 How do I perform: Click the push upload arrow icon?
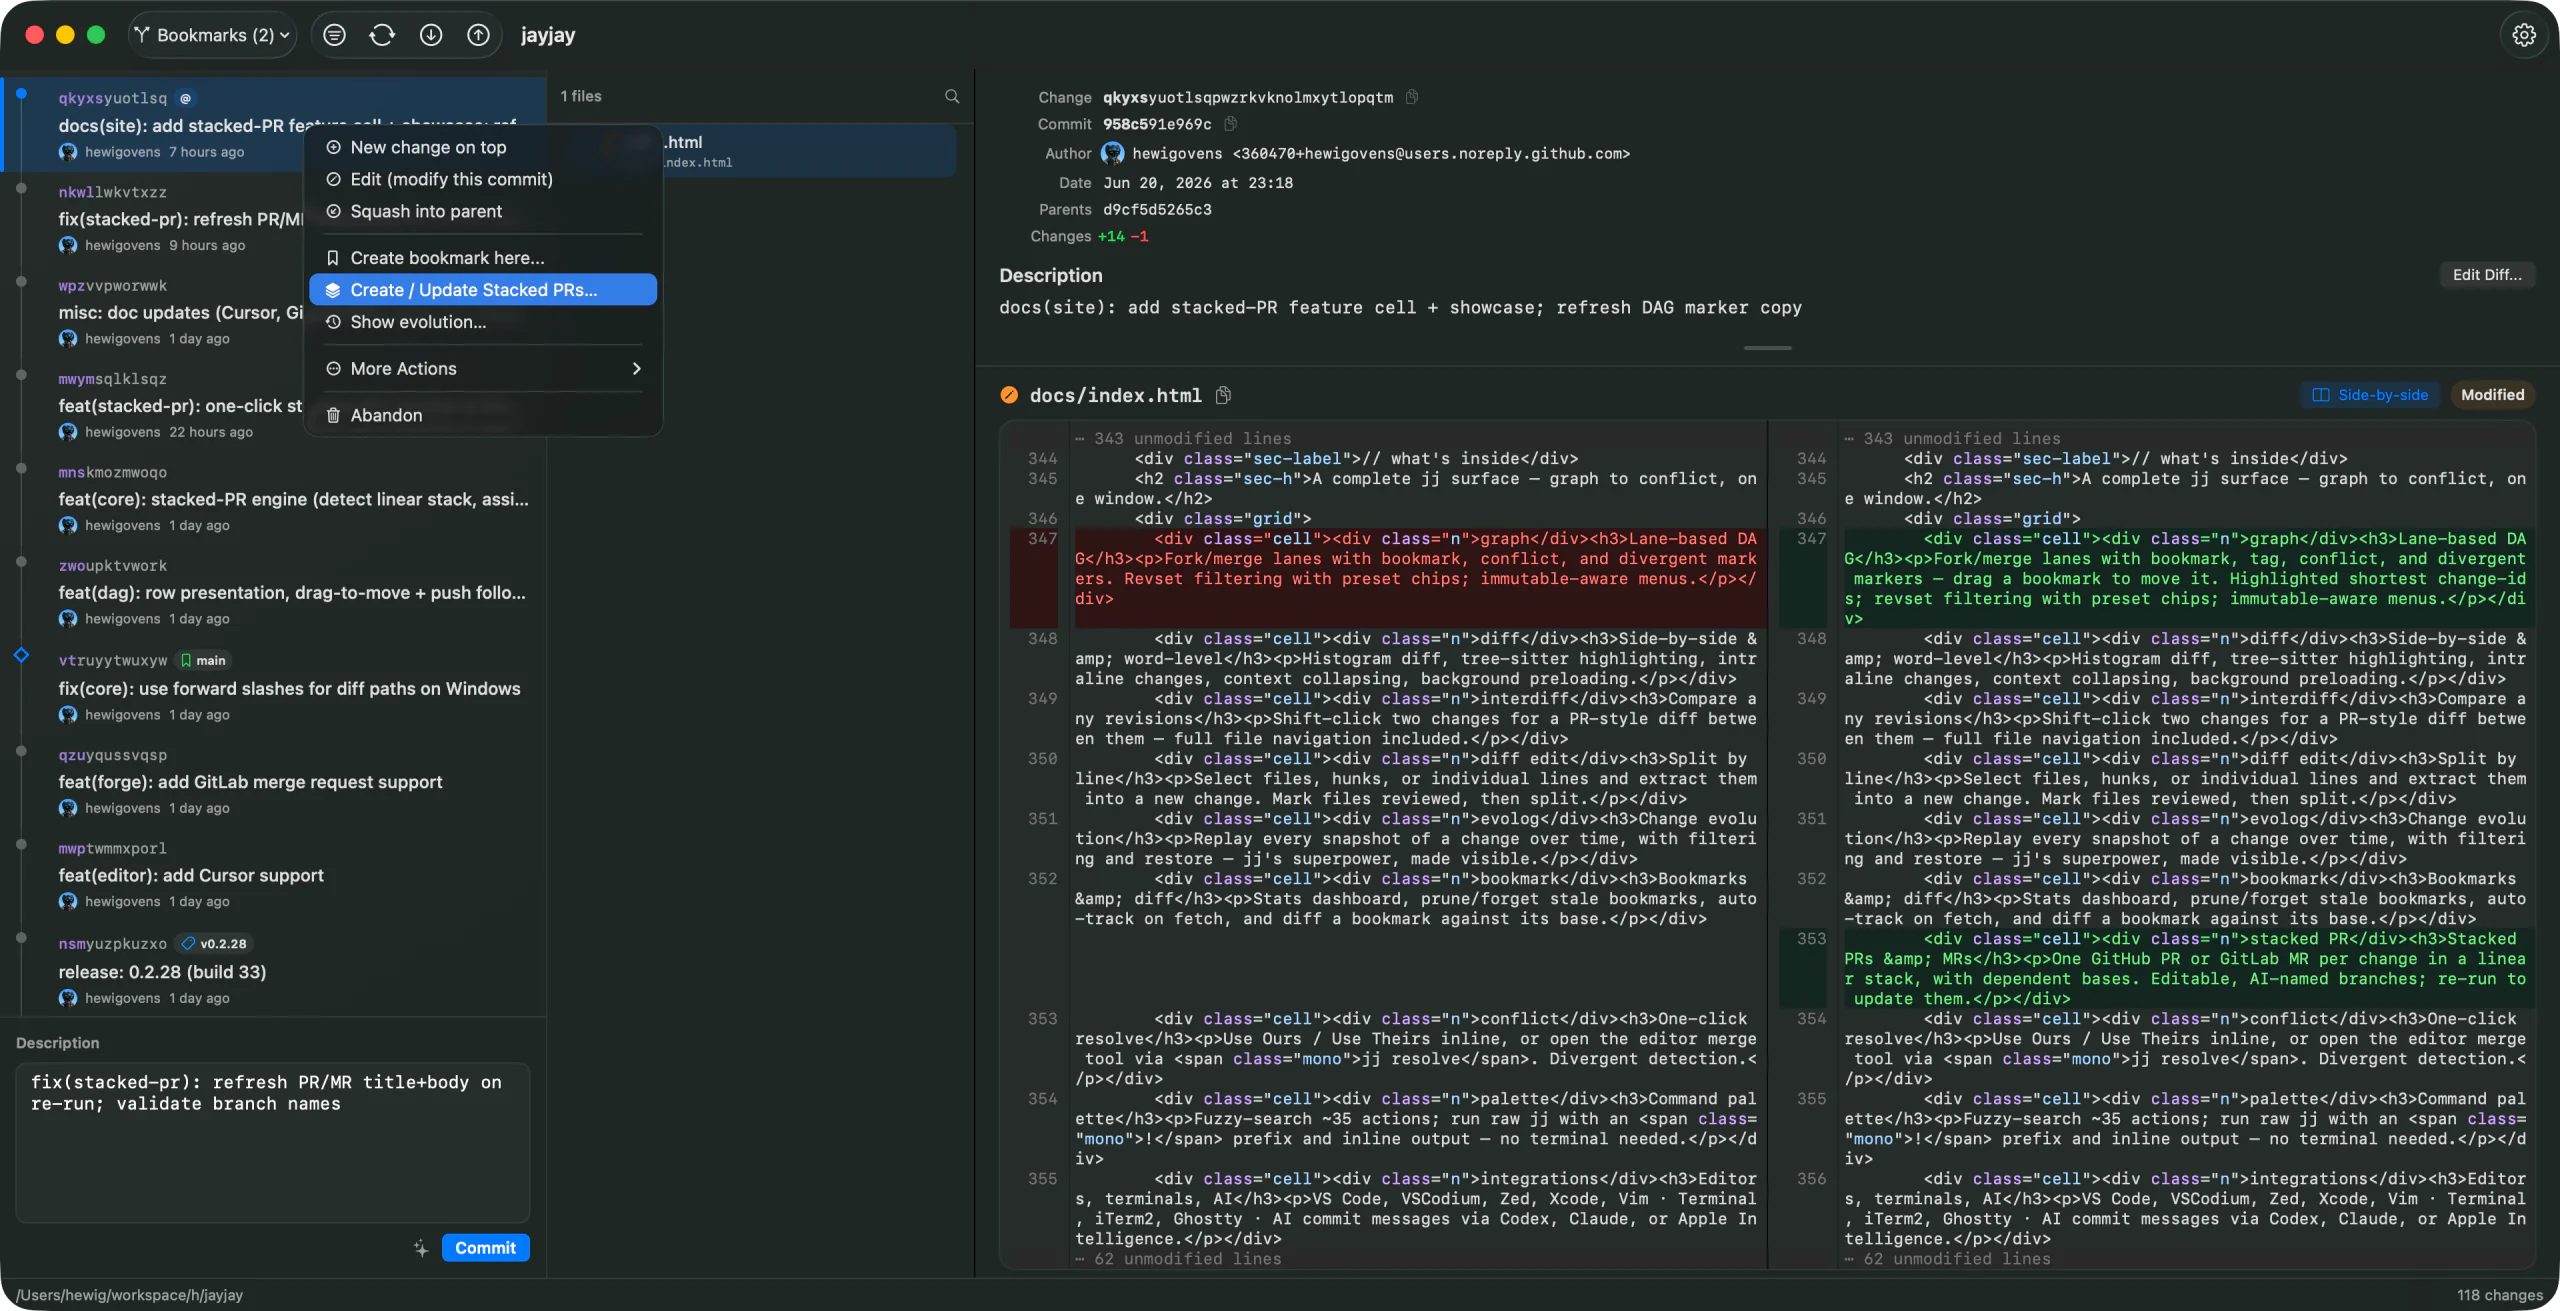coord(479,35)
